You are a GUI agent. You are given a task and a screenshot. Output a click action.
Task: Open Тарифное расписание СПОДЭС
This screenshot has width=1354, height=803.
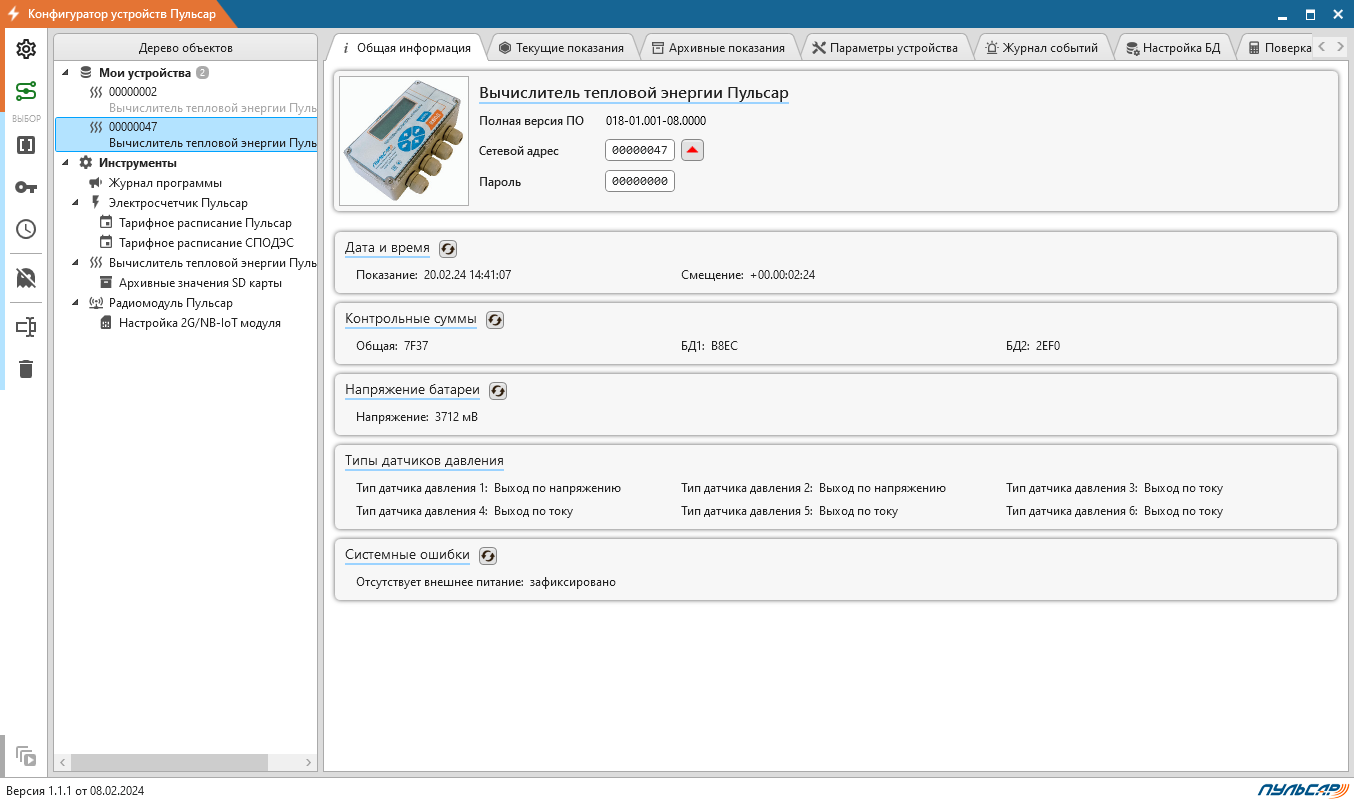[x=206, y=242]
